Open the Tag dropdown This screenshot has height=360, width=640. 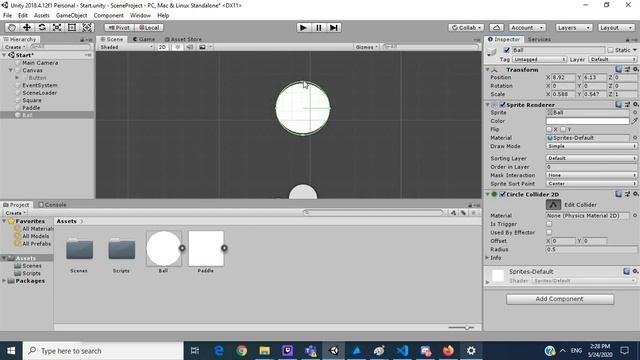click(540, 59)
